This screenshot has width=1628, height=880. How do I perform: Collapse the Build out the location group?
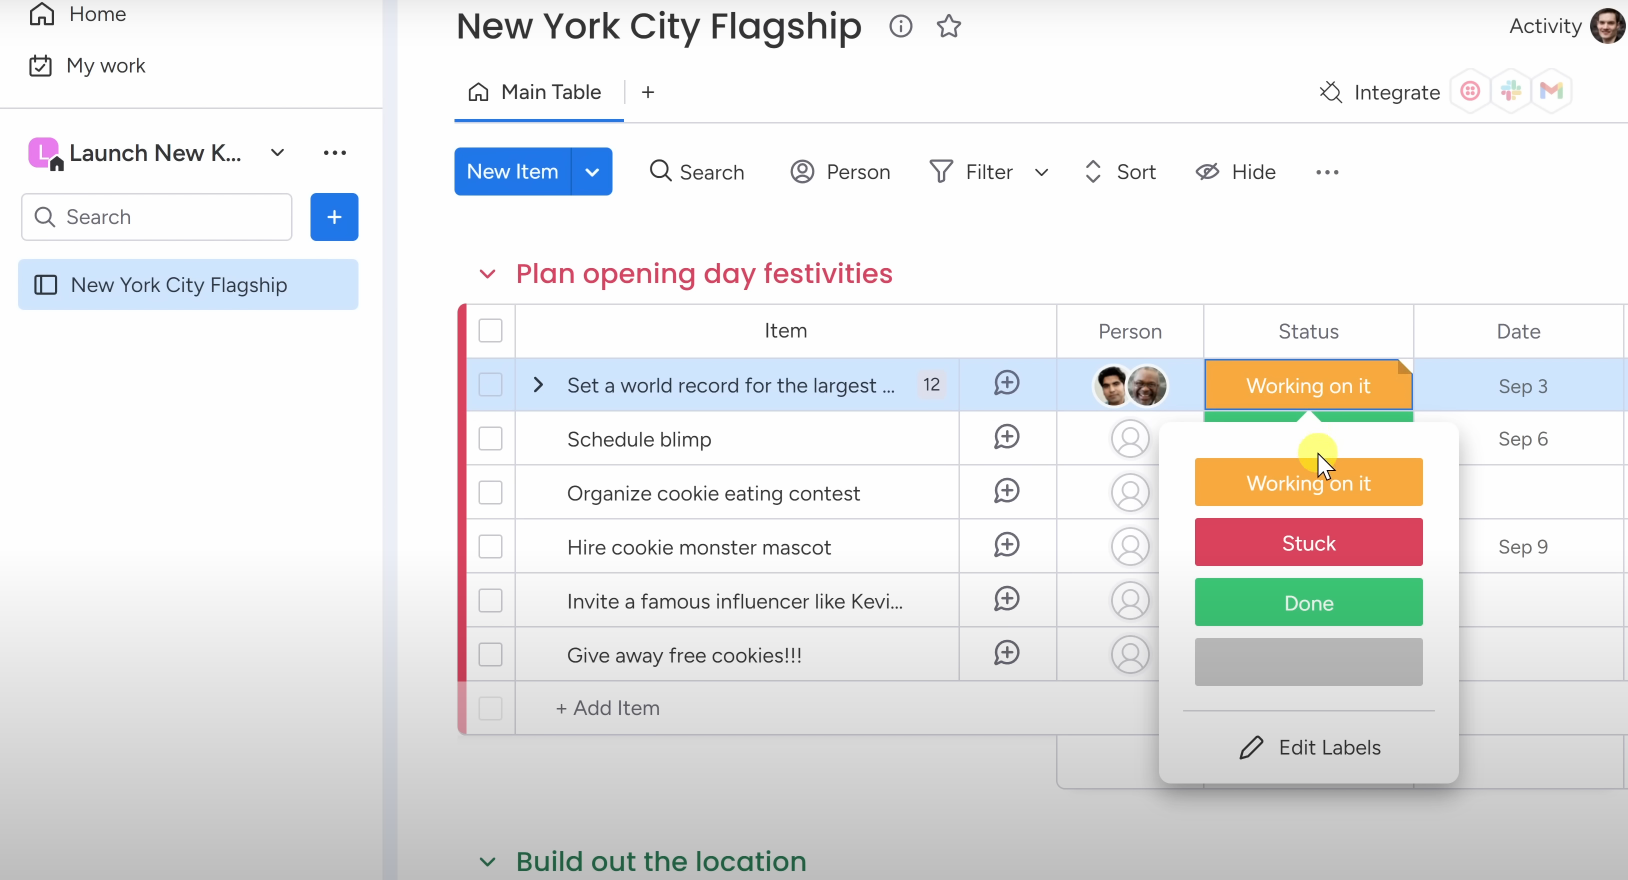[487, 862]
